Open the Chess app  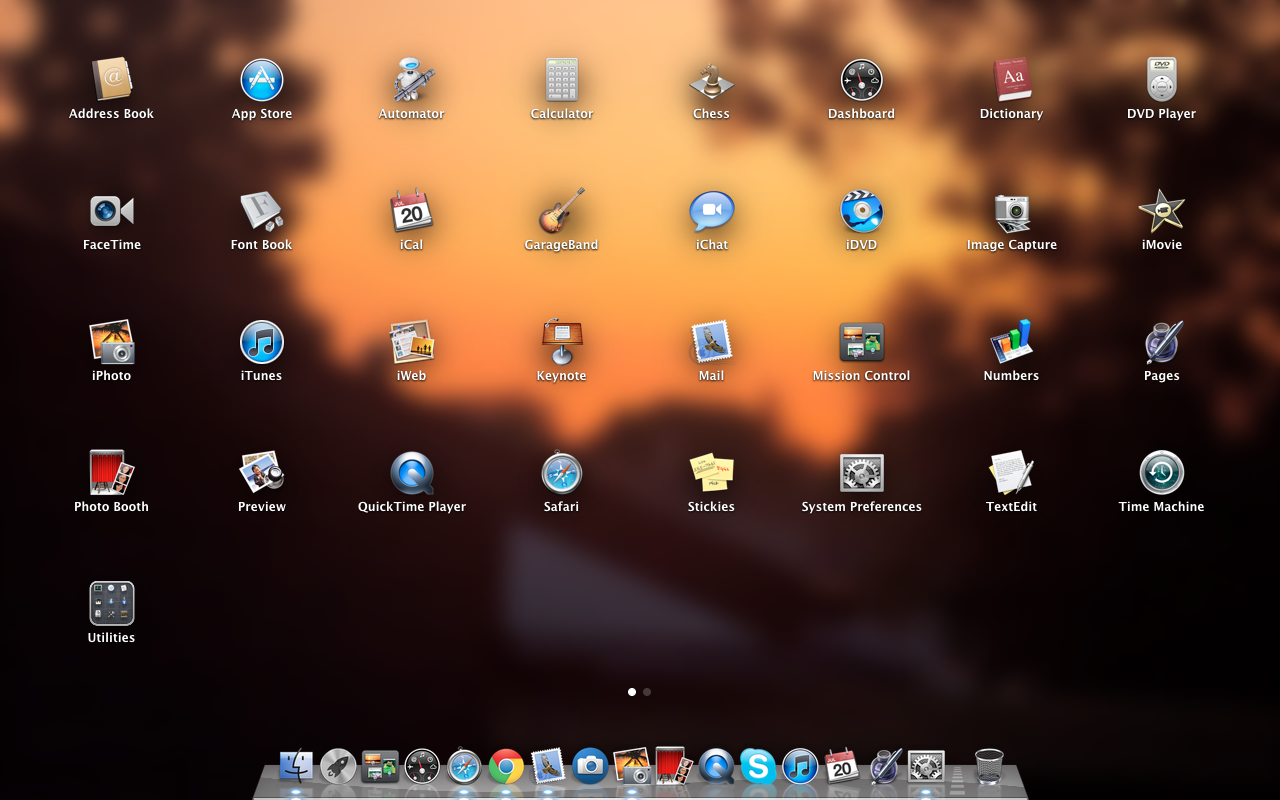point(711,80)
